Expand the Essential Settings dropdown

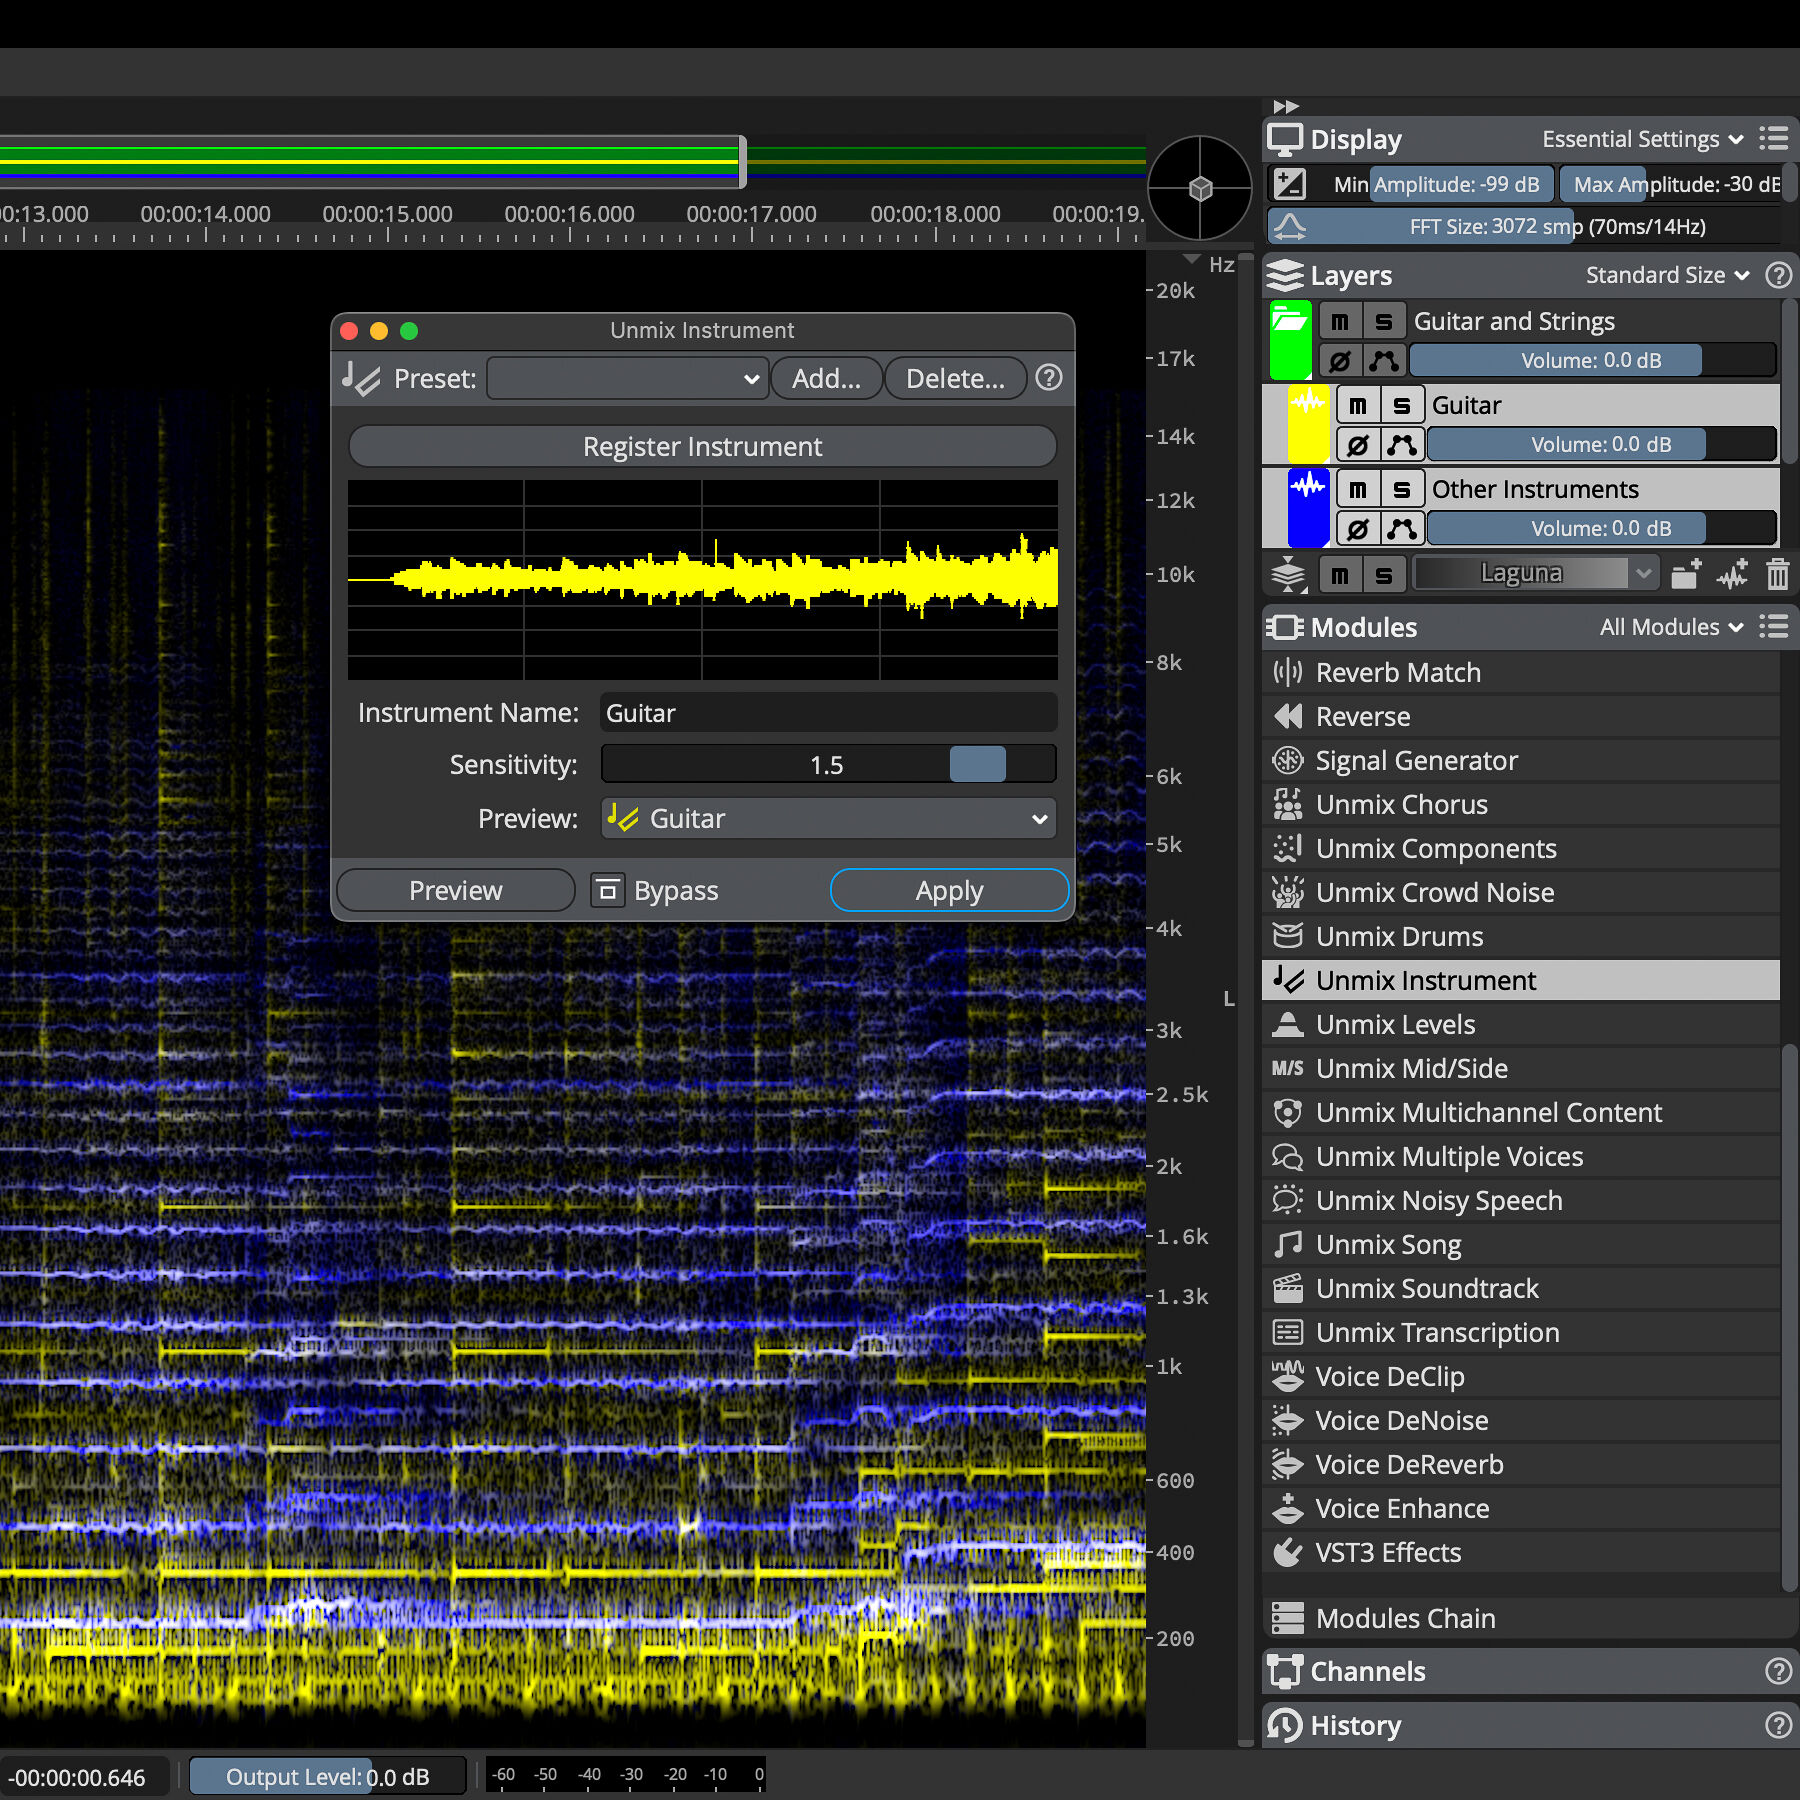coord(1642,139)
